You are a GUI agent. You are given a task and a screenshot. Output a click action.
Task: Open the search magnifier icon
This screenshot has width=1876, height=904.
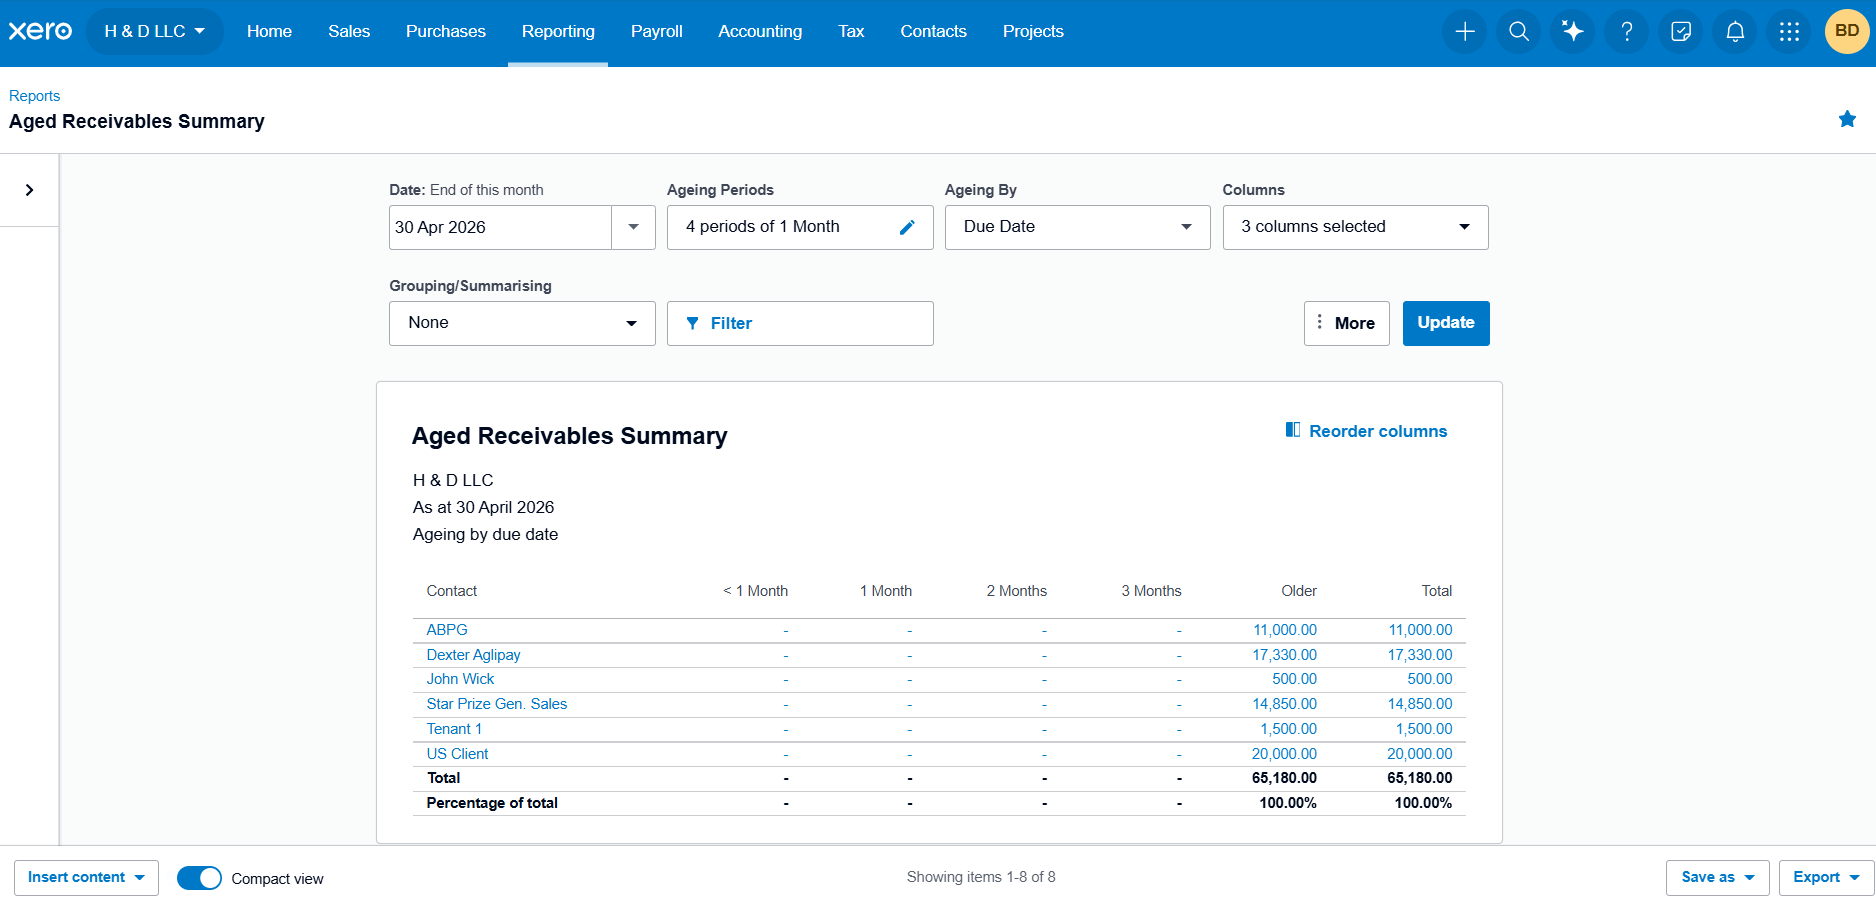[x=1519, y=32]
